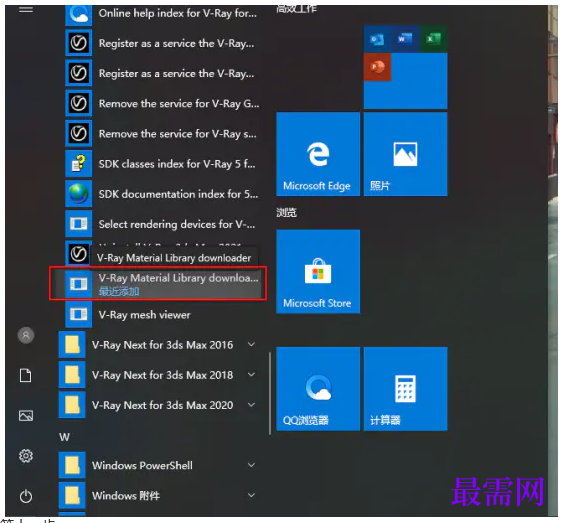563x523 pixels.
Task: Open Pictures from the Start sidebar
Action: pyautogui.click(x=26, y=416)
